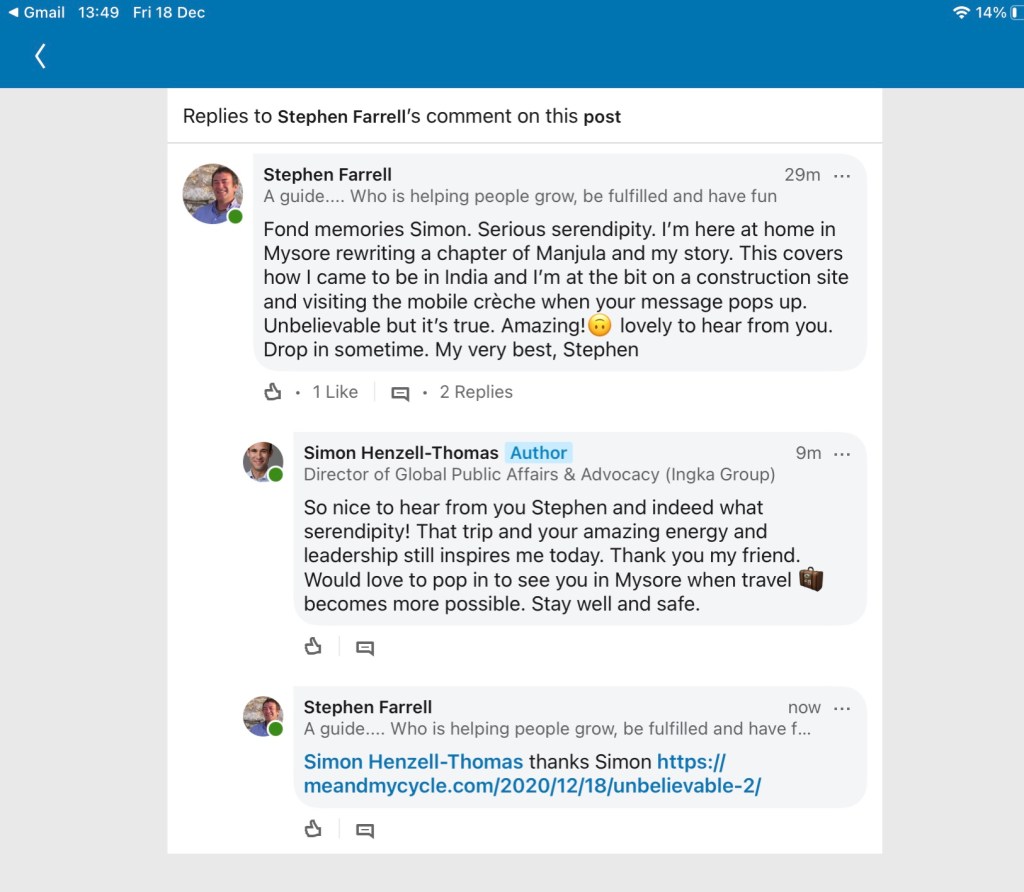View the 1 Like count

point(334,392)
